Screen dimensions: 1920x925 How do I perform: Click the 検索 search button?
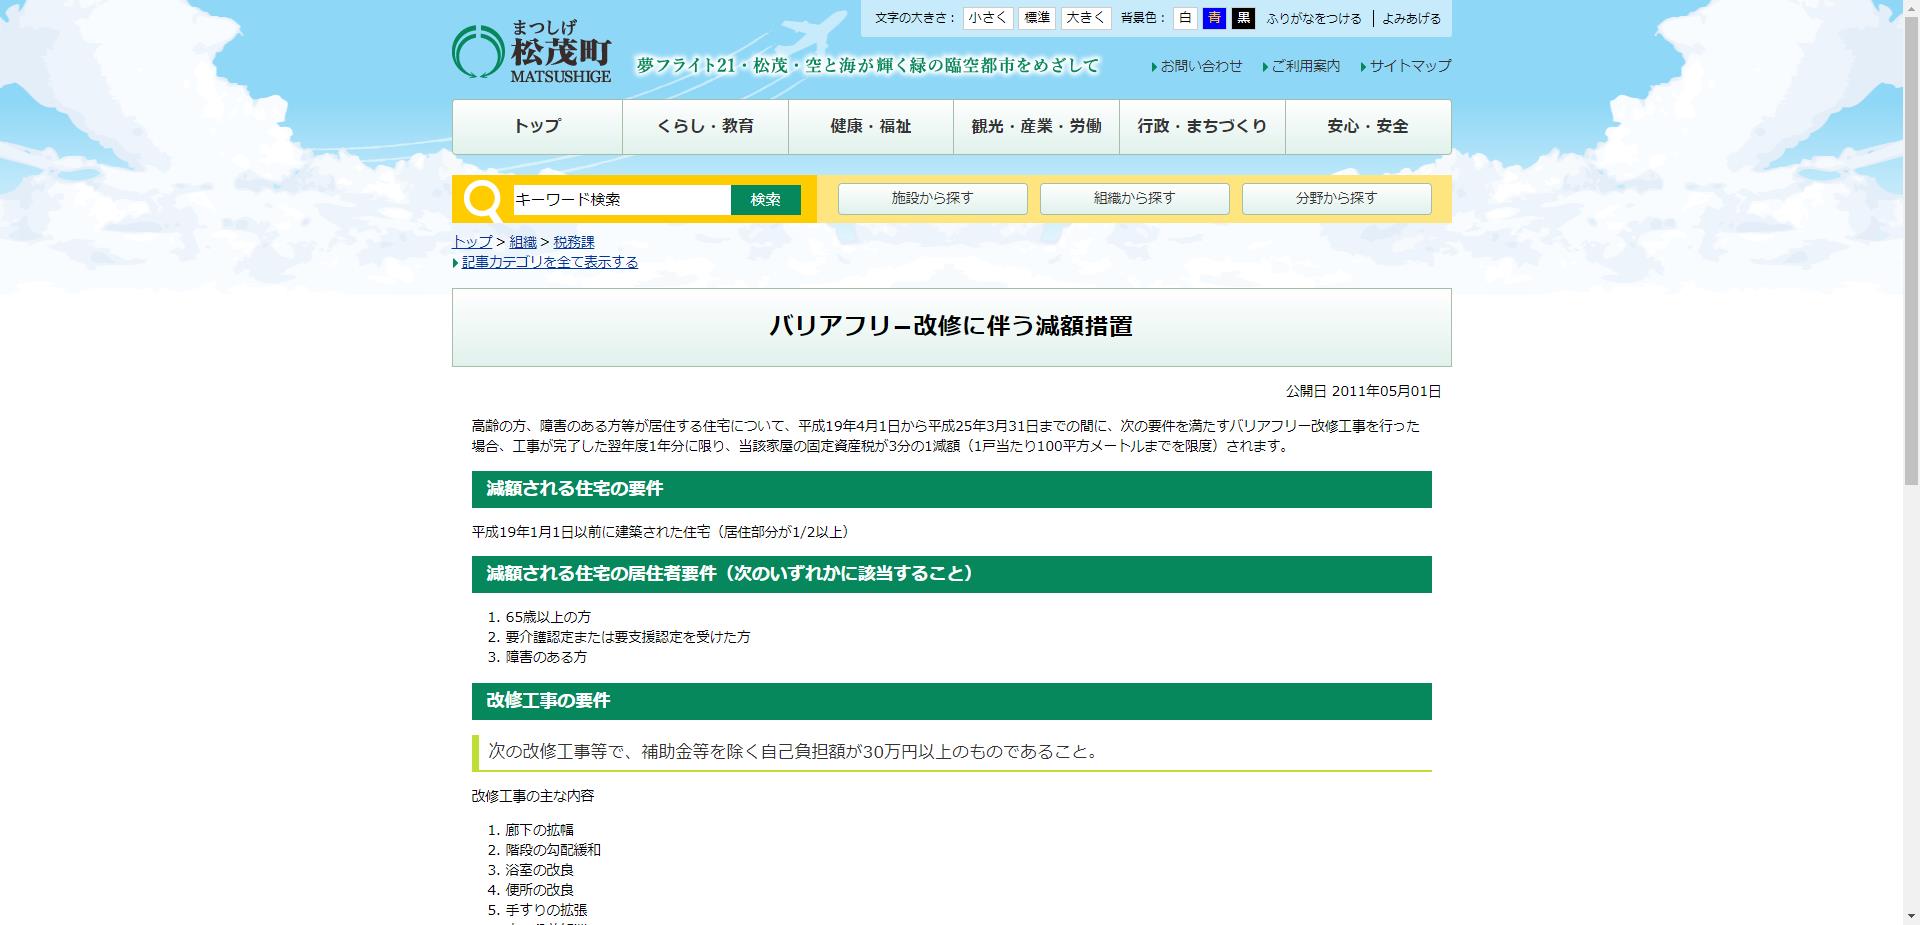pyautogui.click(x=766, y=200)
